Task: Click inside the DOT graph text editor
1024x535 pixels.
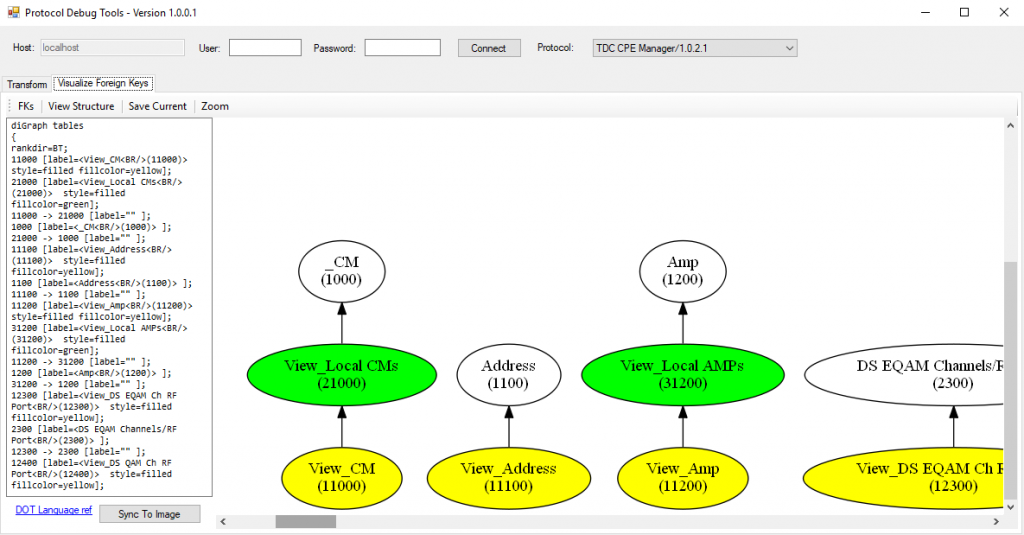Action: point(109,307)
